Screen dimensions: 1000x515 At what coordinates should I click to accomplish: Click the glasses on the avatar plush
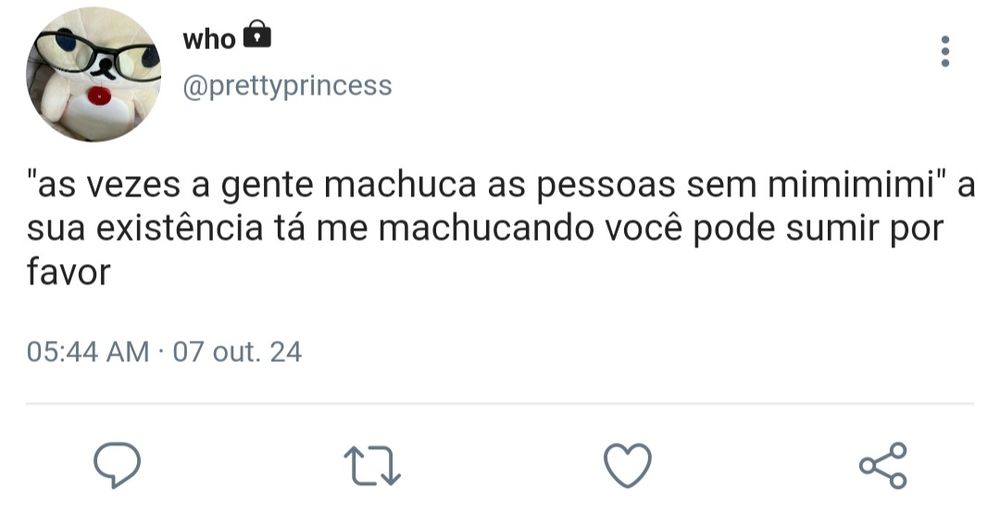click(95, 53)
